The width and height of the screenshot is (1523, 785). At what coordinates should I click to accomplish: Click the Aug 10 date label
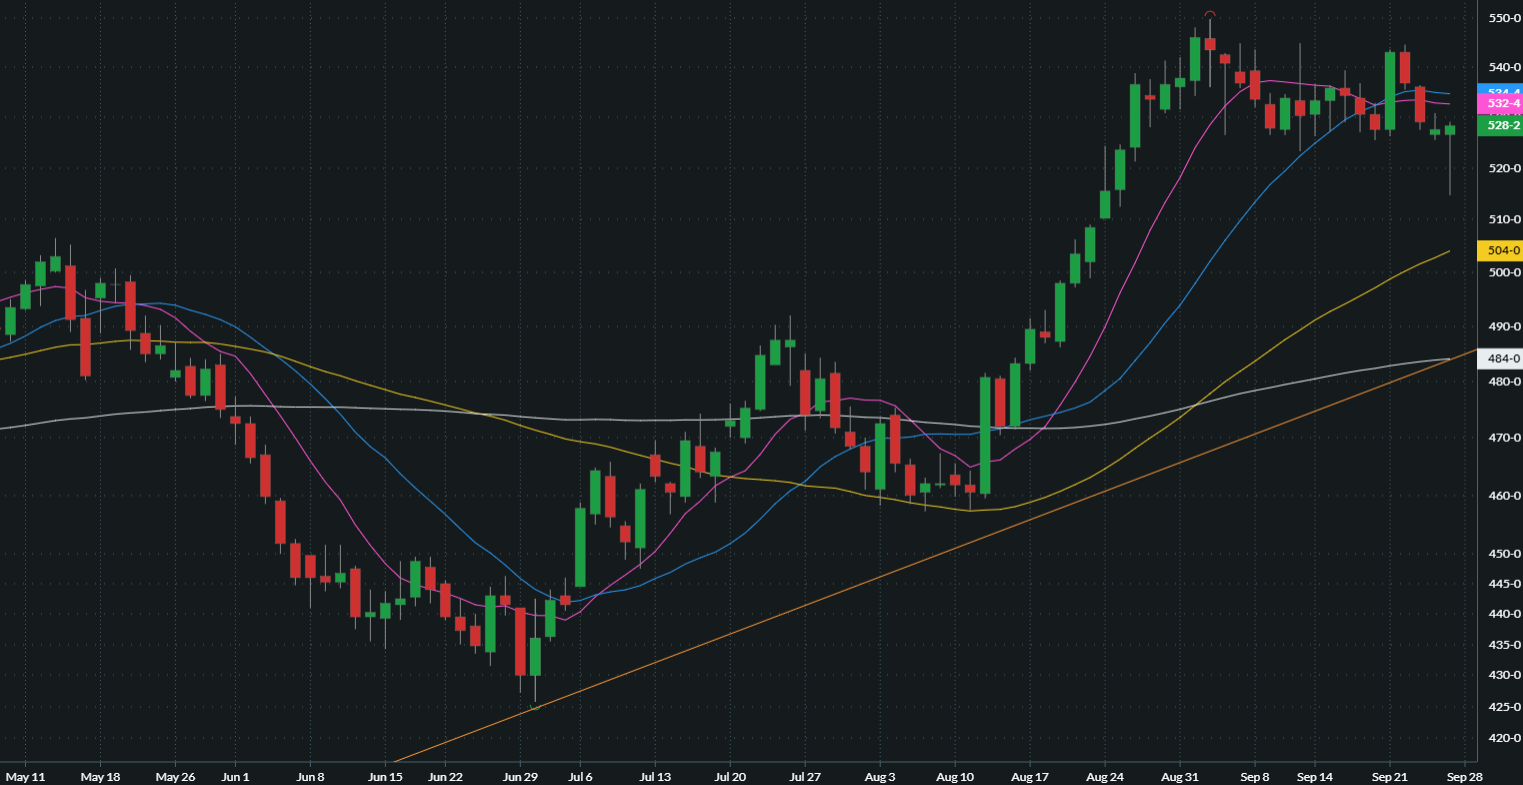955,776
